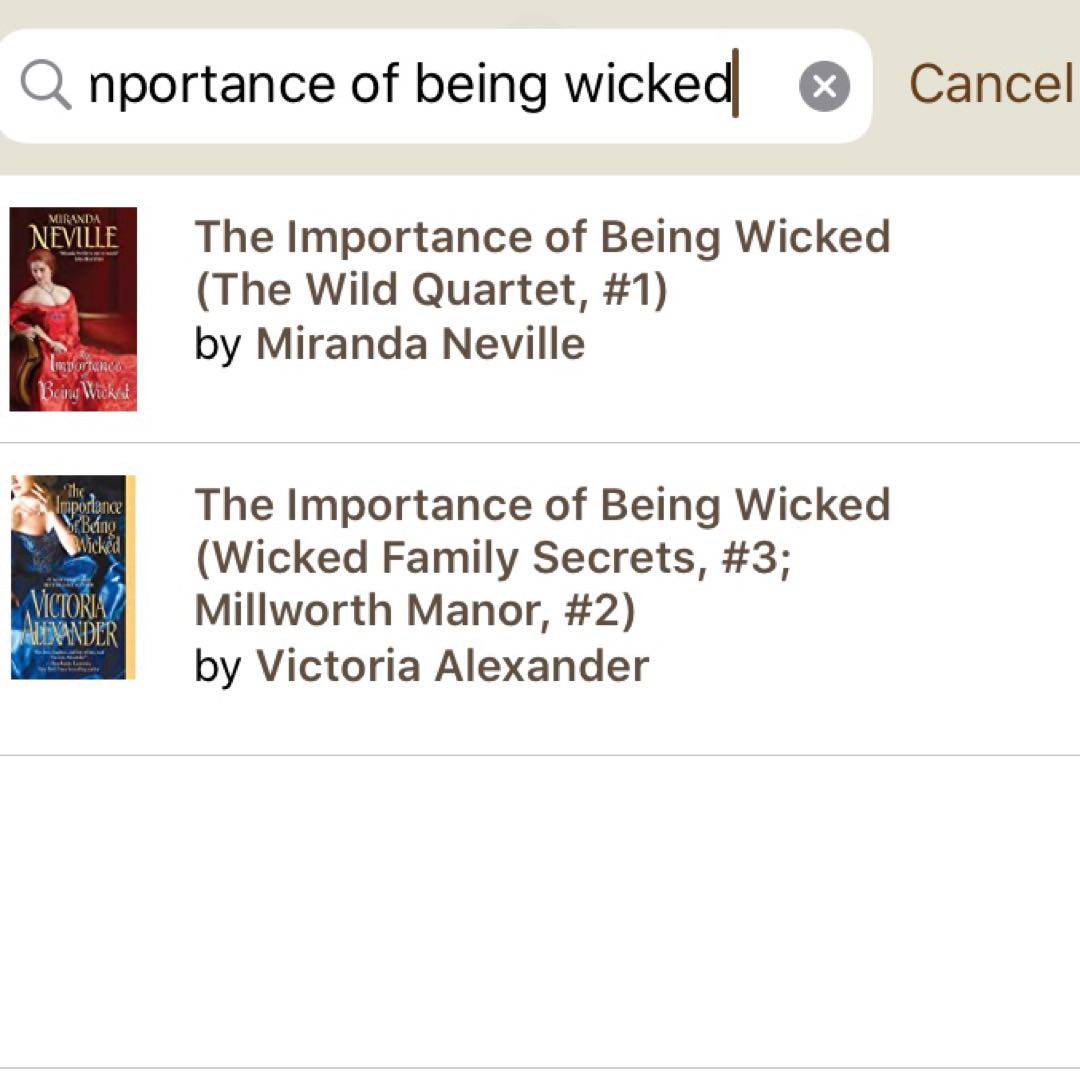Viewport: 1080px width, 1080px height.
Task: Open author Victoria Alexander
Action: coord(452,665)
